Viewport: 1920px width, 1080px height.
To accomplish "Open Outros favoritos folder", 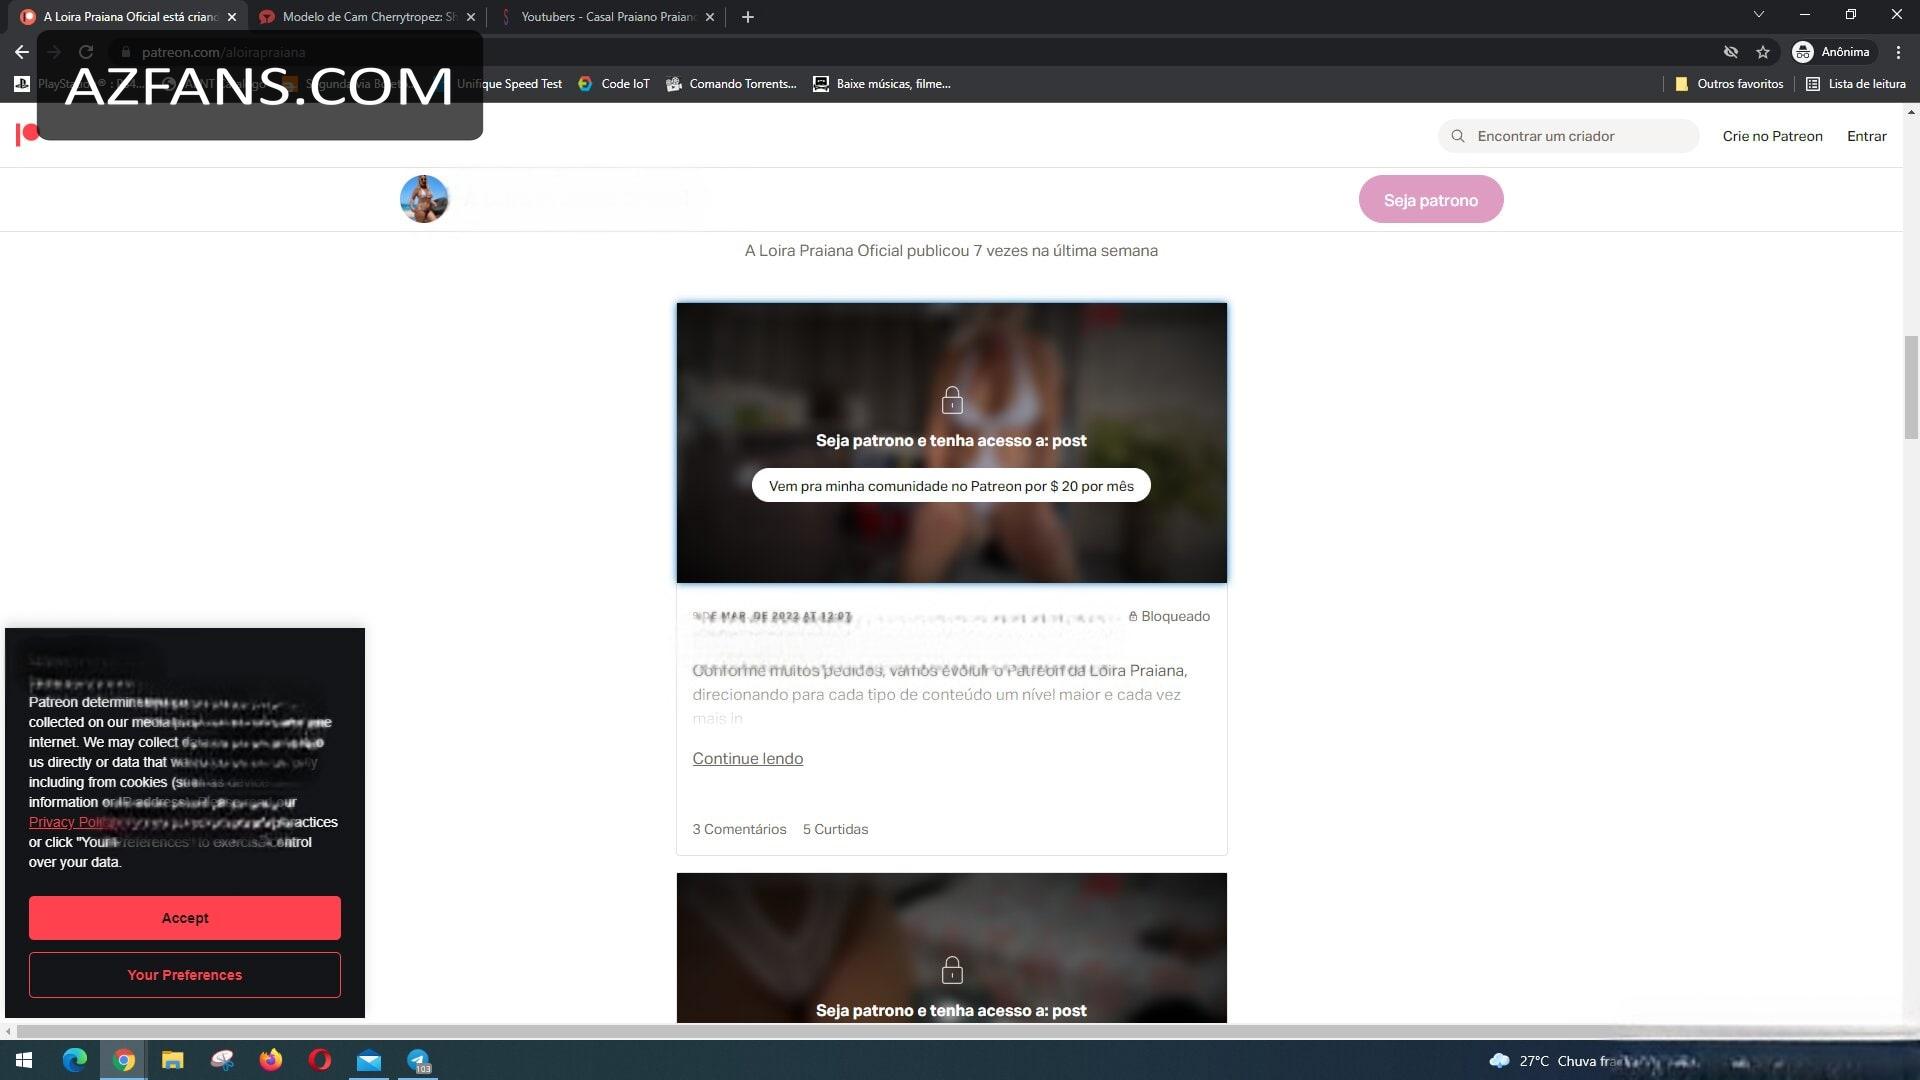I will [1729, 84].
